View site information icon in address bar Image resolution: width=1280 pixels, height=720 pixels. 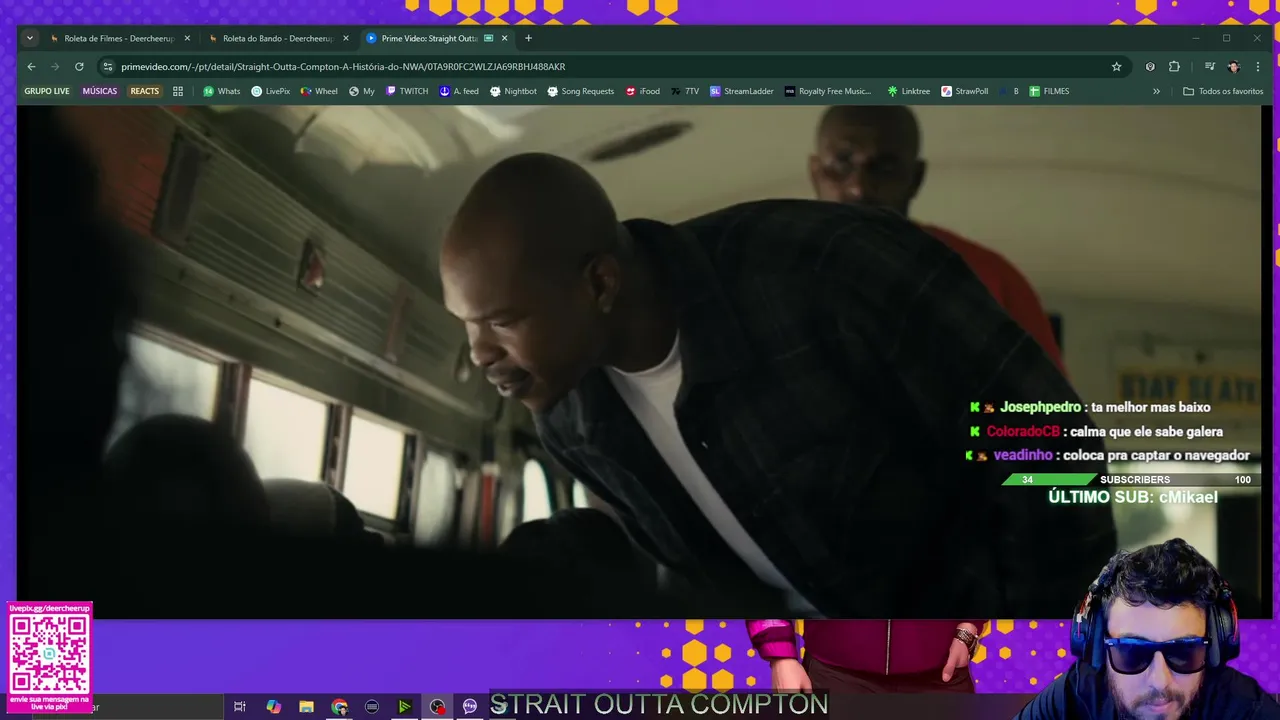107,66
